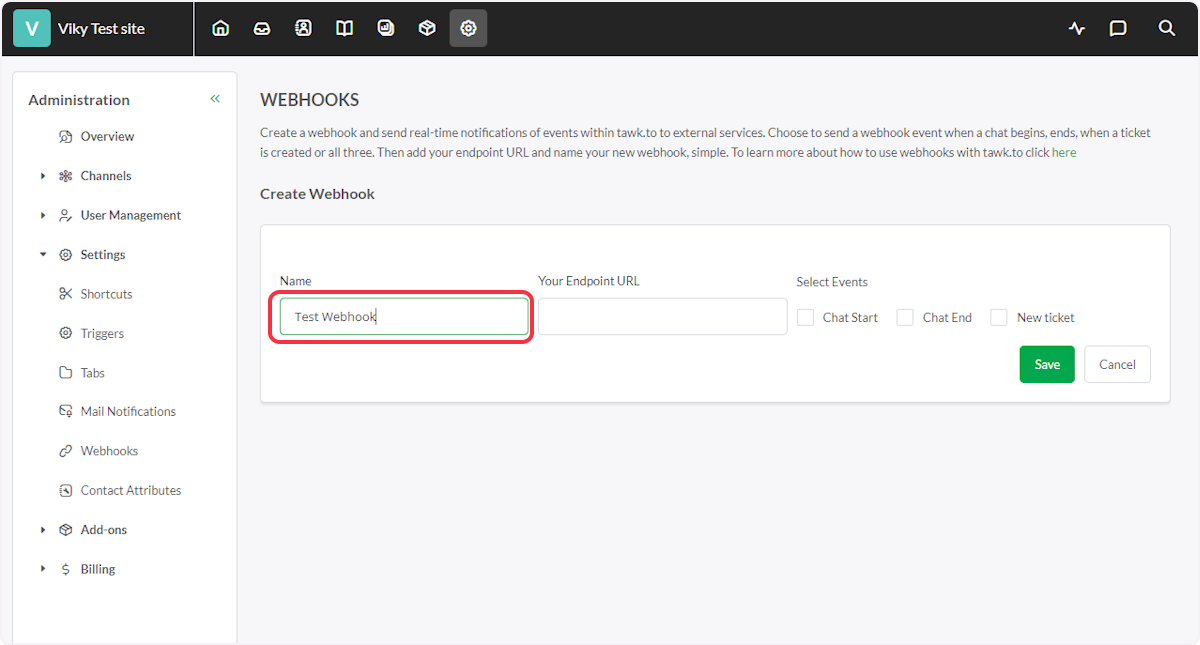
Task: Enable the Chat Start event
Action: 806,317
